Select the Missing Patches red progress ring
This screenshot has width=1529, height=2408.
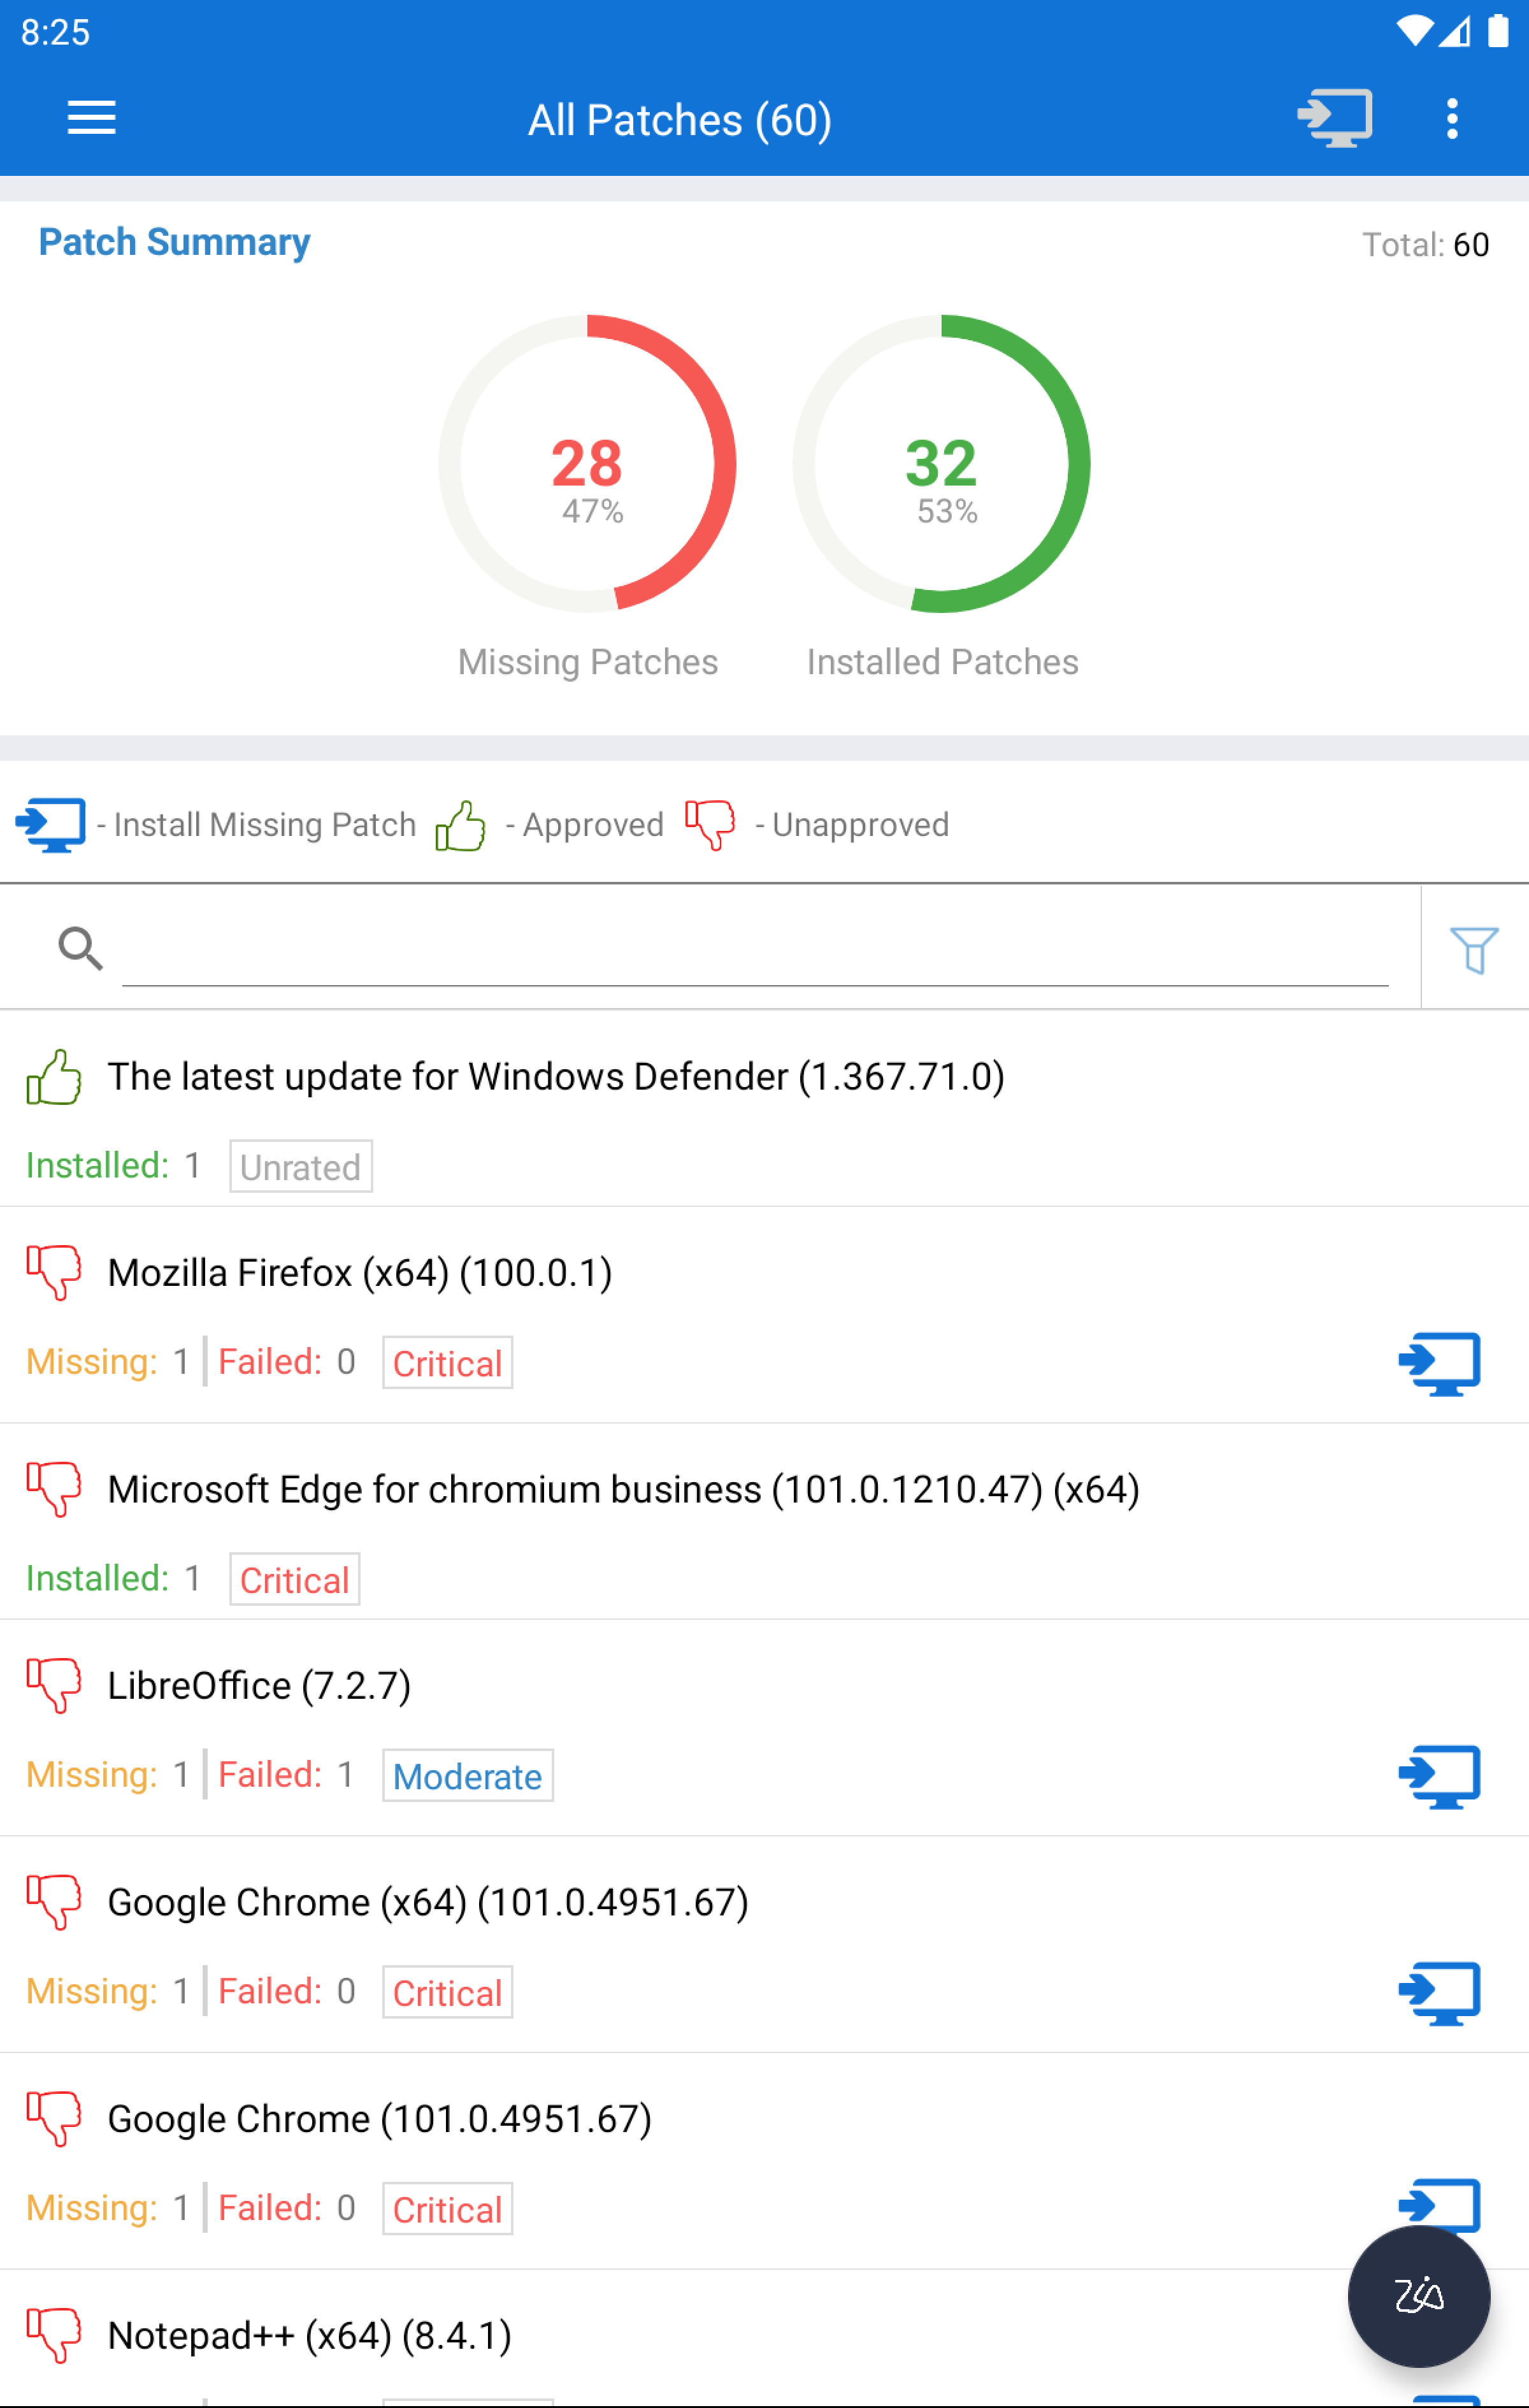click(588, 464)
